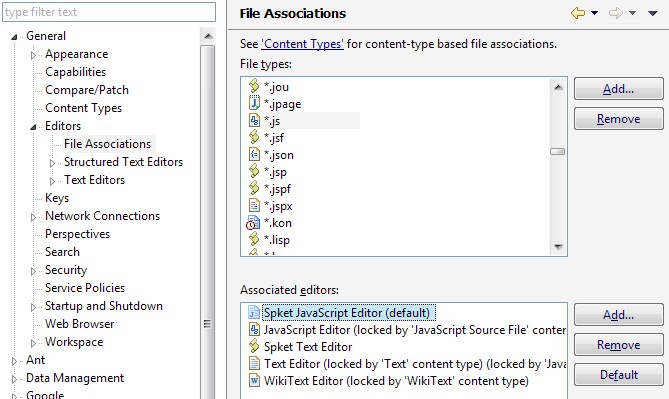This screenshot has width=669, height=399.
Task: Click the file types scrollbar thumb
Action: coord(557,151)
